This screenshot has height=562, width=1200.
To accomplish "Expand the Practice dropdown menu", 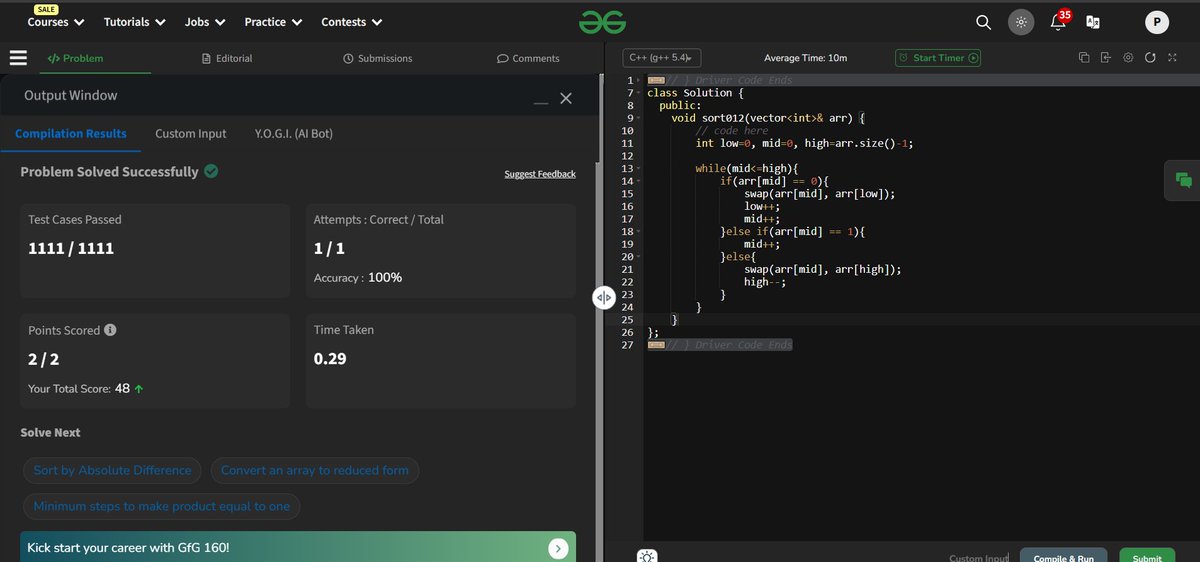I will pyautogui.click(x=273, y=21).
